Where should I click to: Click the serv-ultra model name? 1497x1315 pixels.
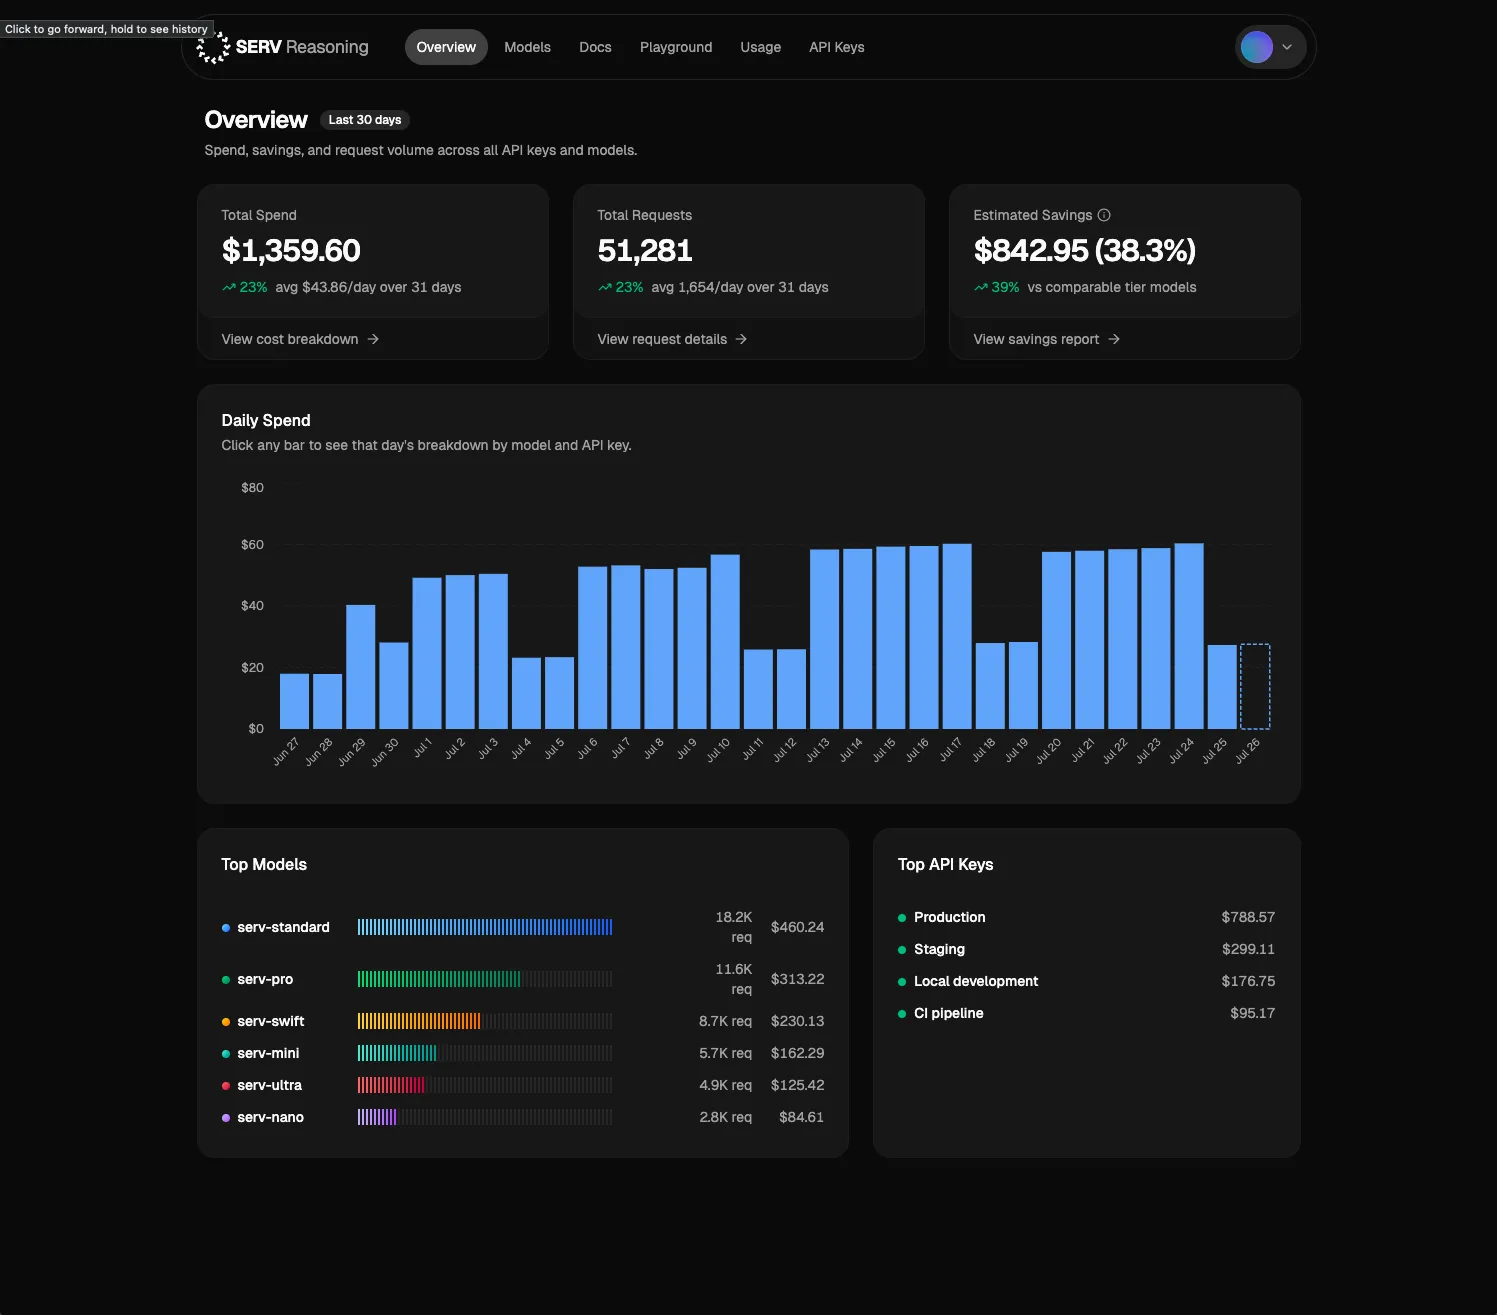269,1085
